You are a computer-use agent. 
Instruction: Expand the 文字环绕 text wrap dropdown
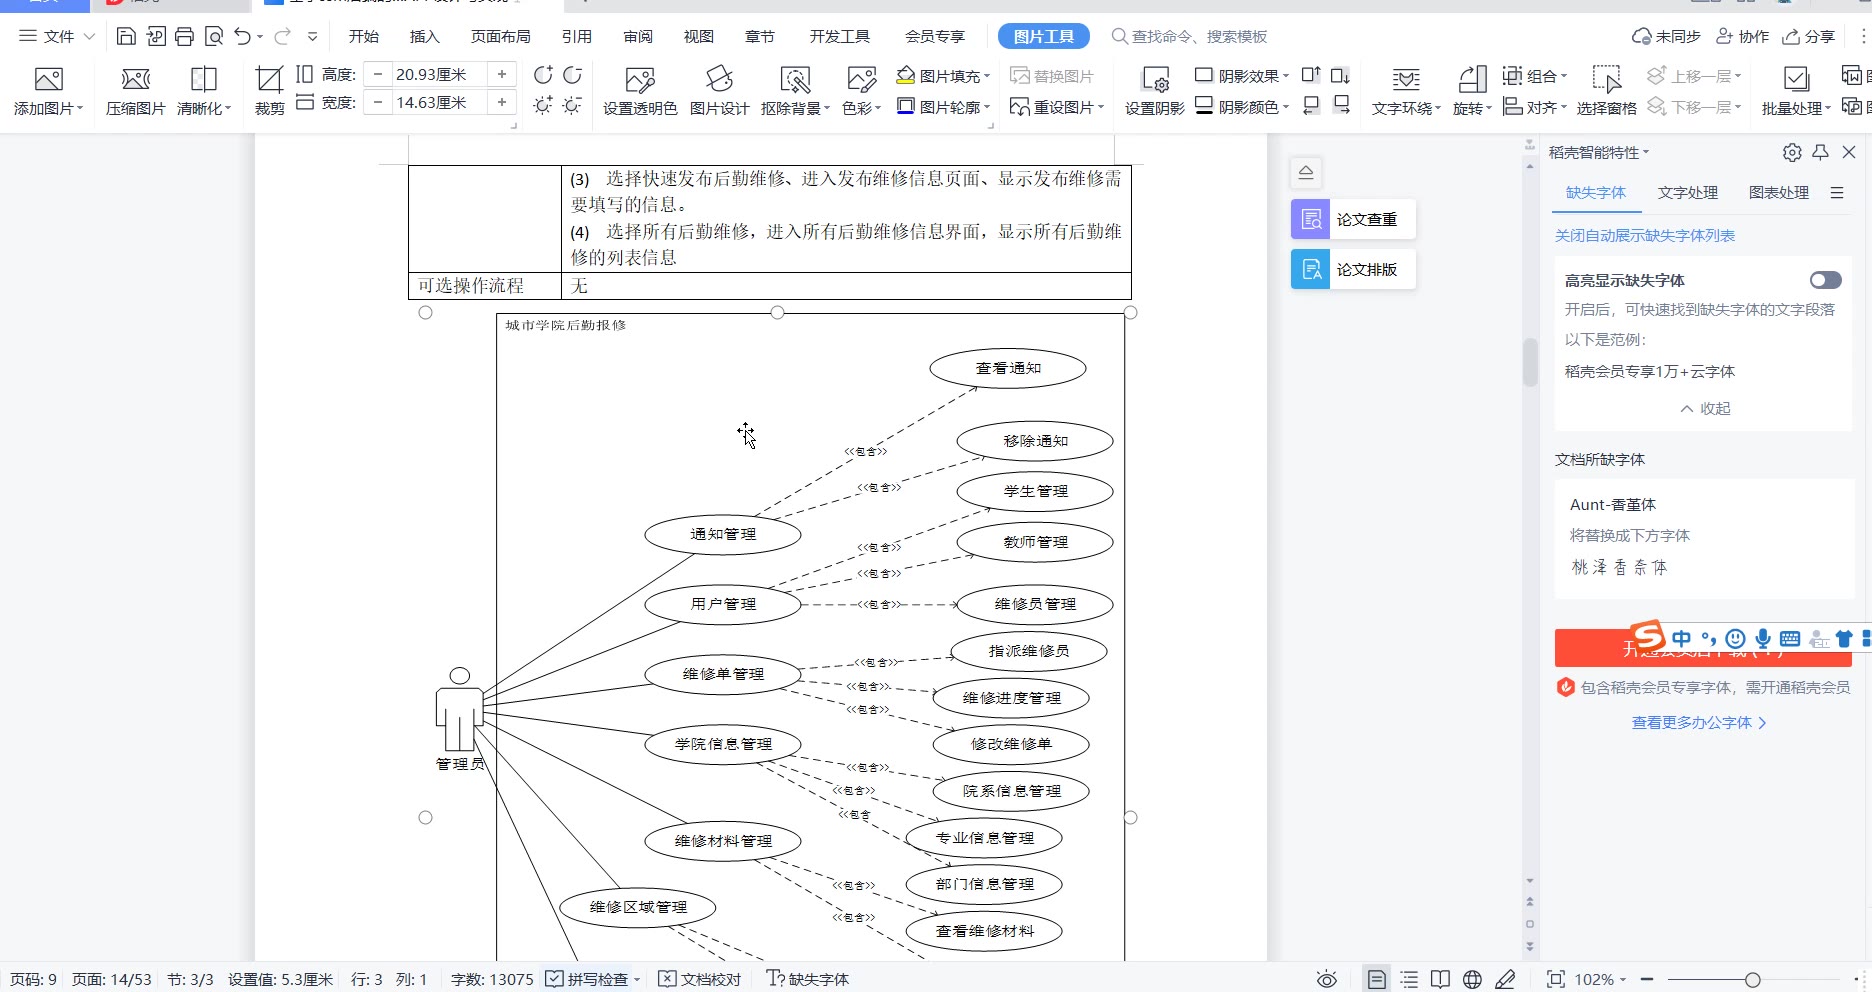(x=1406, y=108)
